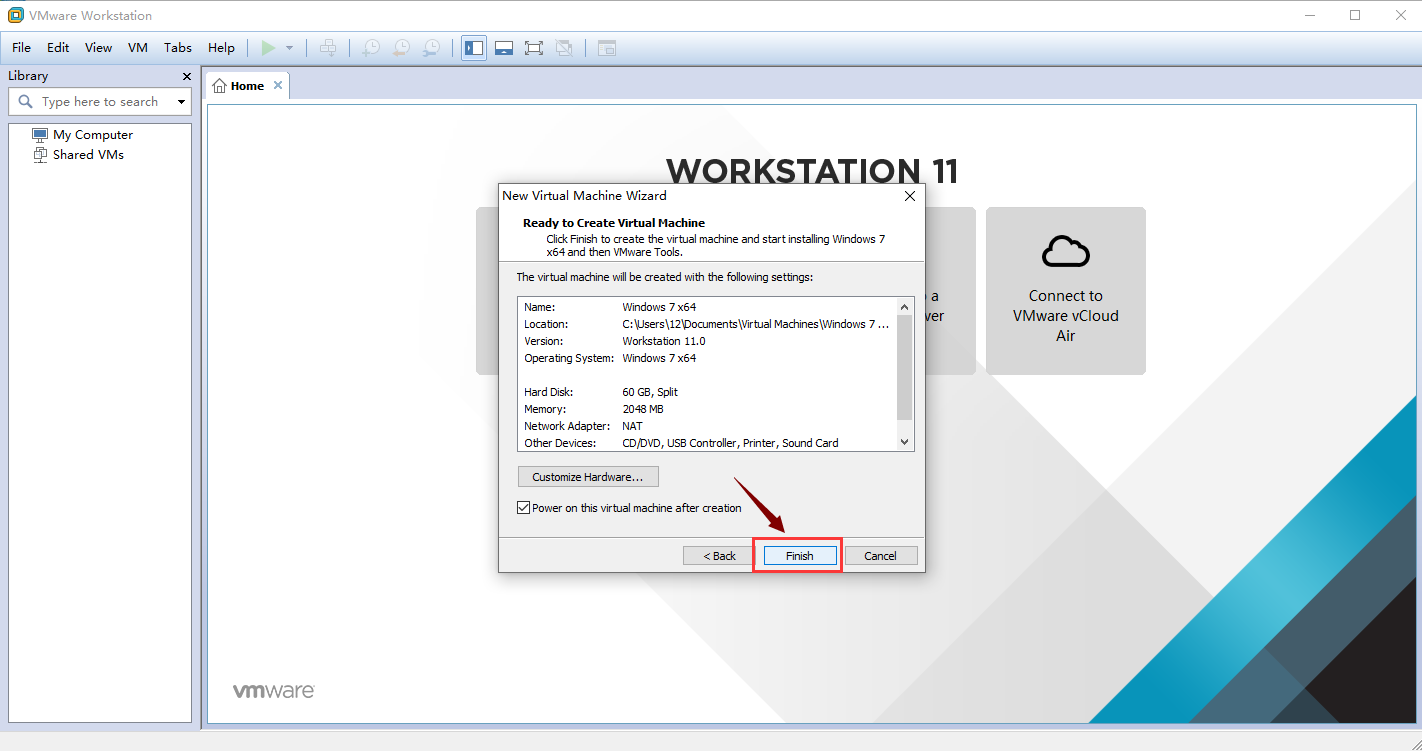This screenshot has width=1422, height=751.
Task: Open the power options dropdown arrow
Action: click(x=290, y=48)
